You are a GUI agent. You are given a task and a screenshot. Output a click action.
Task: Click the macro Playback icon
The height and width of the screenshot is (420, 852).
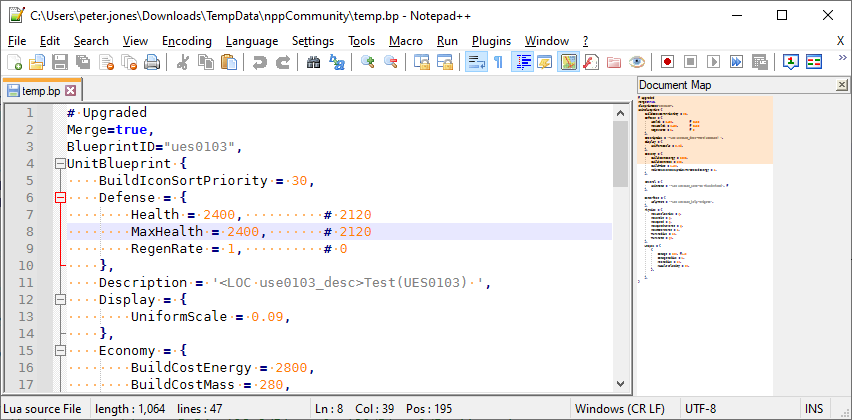713,62
